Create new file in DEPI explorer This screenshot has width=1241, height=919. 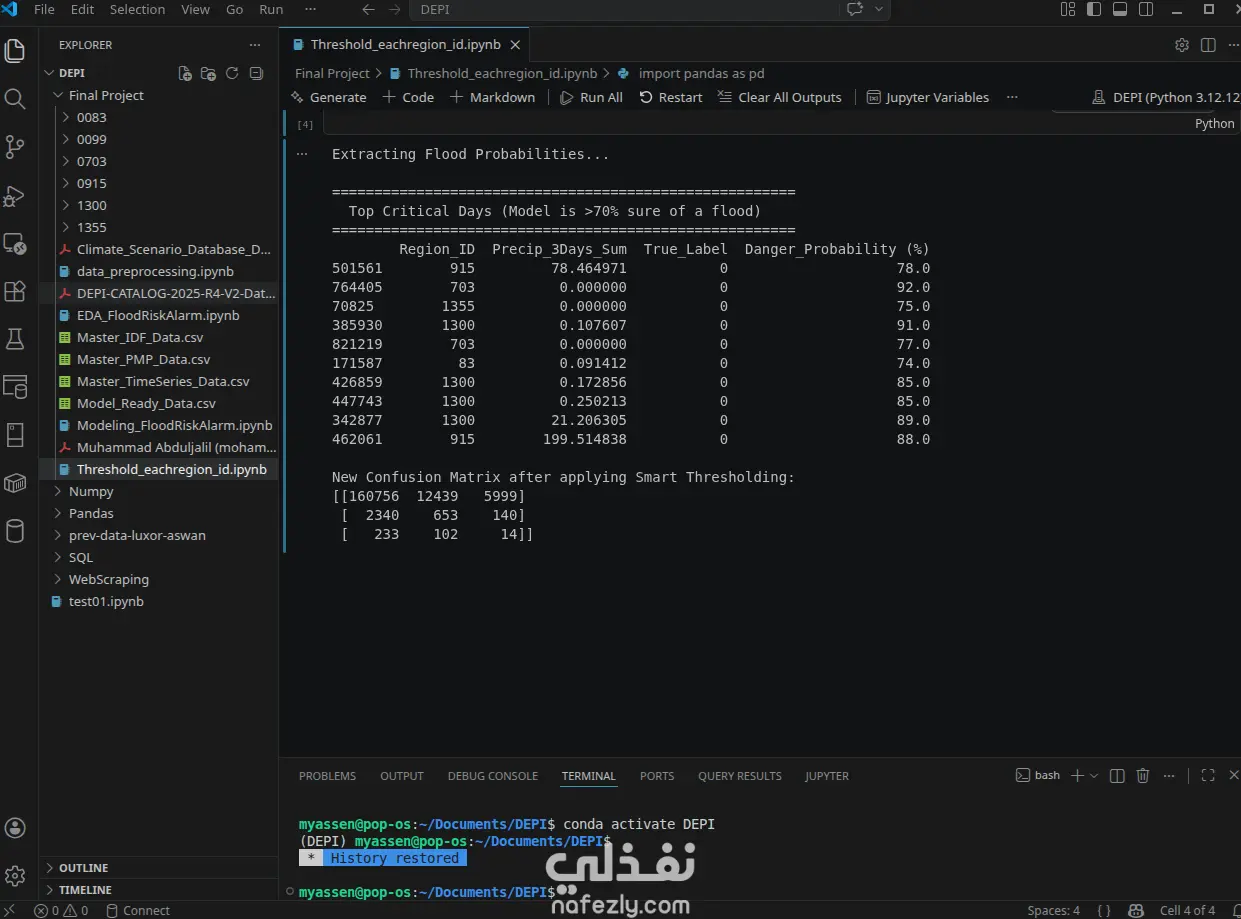pyautogui.click(x=185, y=73)
